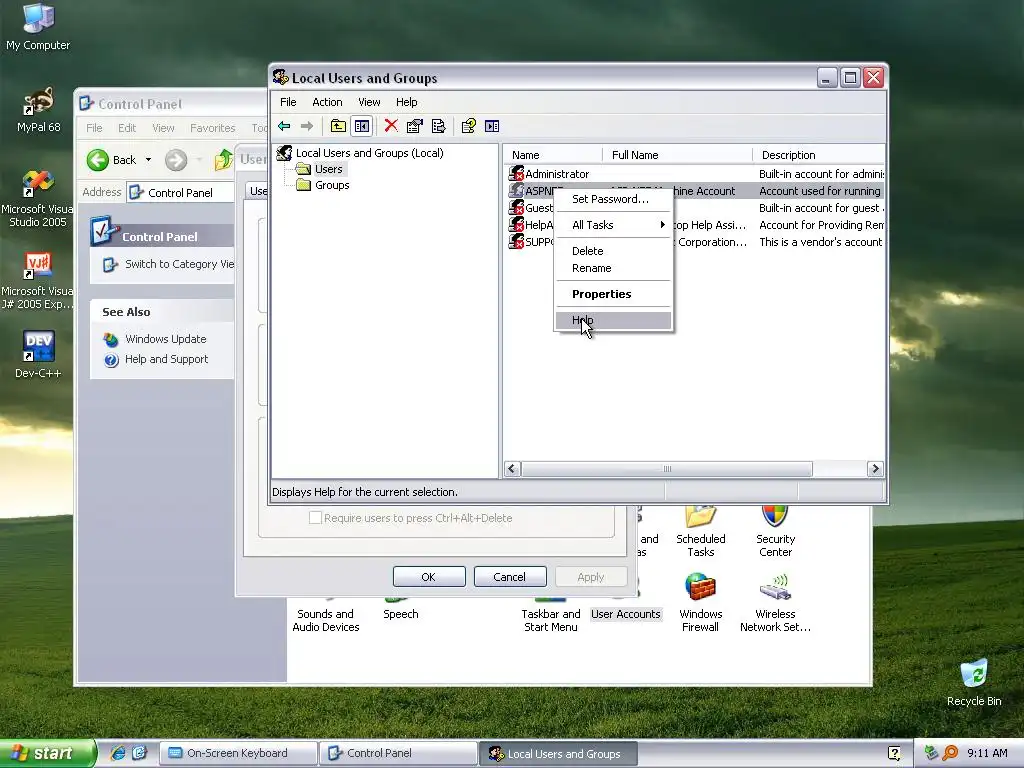The width and height of the screenshot is (1024, 768).
Task: Open My Computer on the desktop
Action: pos(38,27)
